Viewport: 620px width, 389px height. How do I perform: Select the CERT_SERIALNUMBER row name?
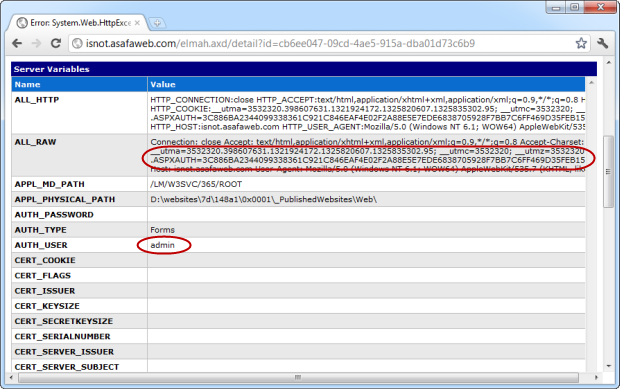point(62,336)
